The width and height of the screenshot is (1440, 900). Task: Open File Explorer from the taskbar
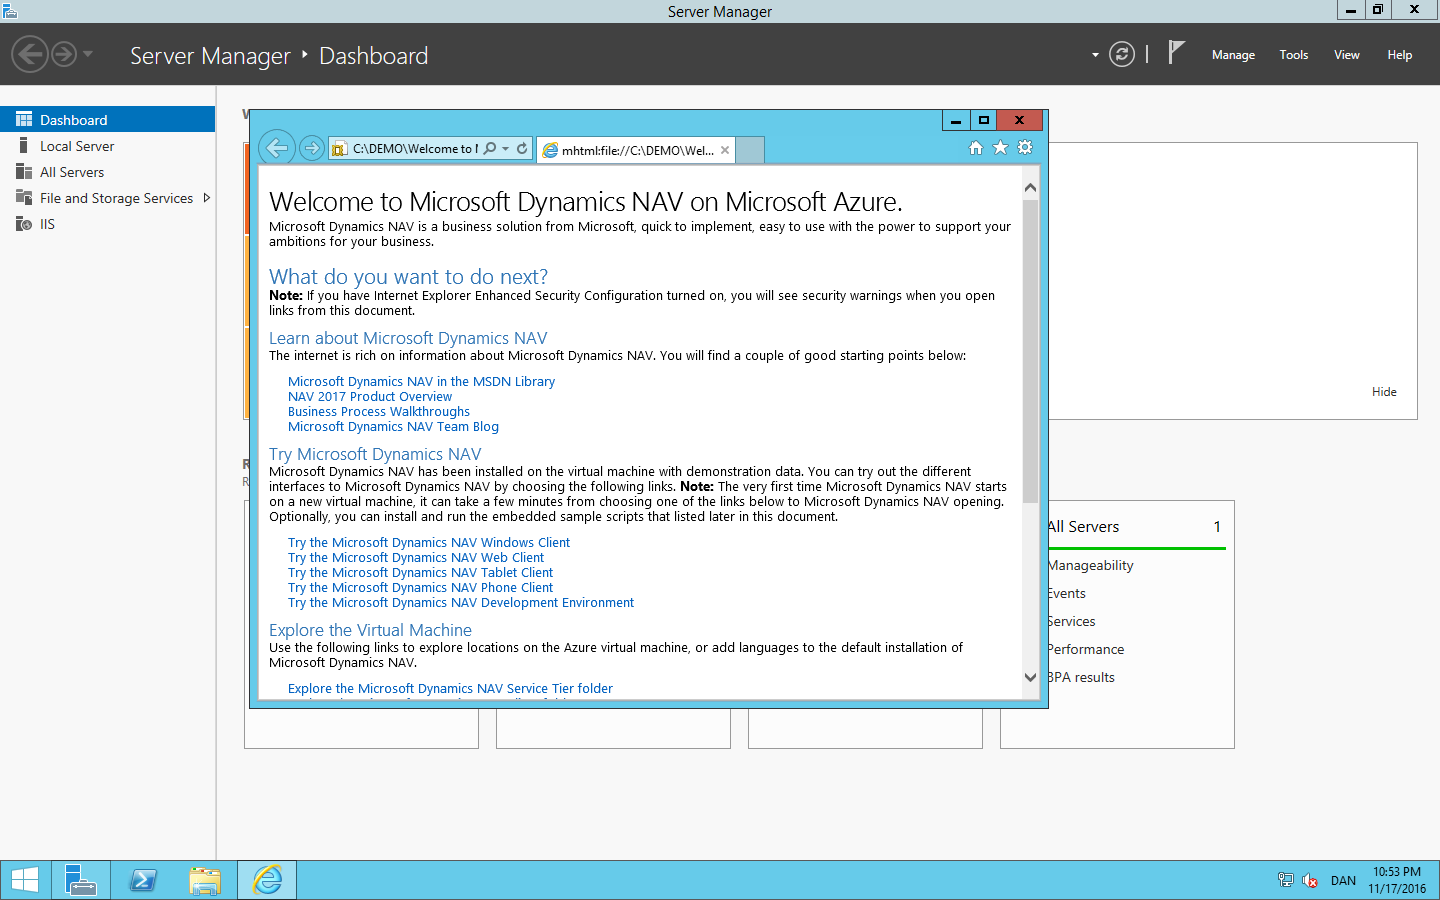pos(205,880)
